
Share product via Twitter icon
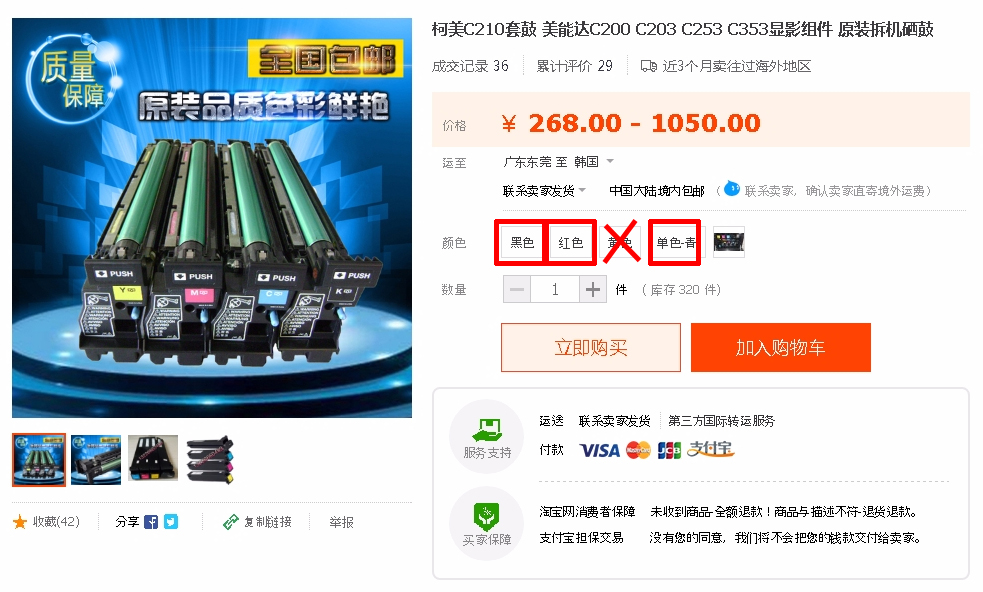pyautogui.click(x=171, y=522)
